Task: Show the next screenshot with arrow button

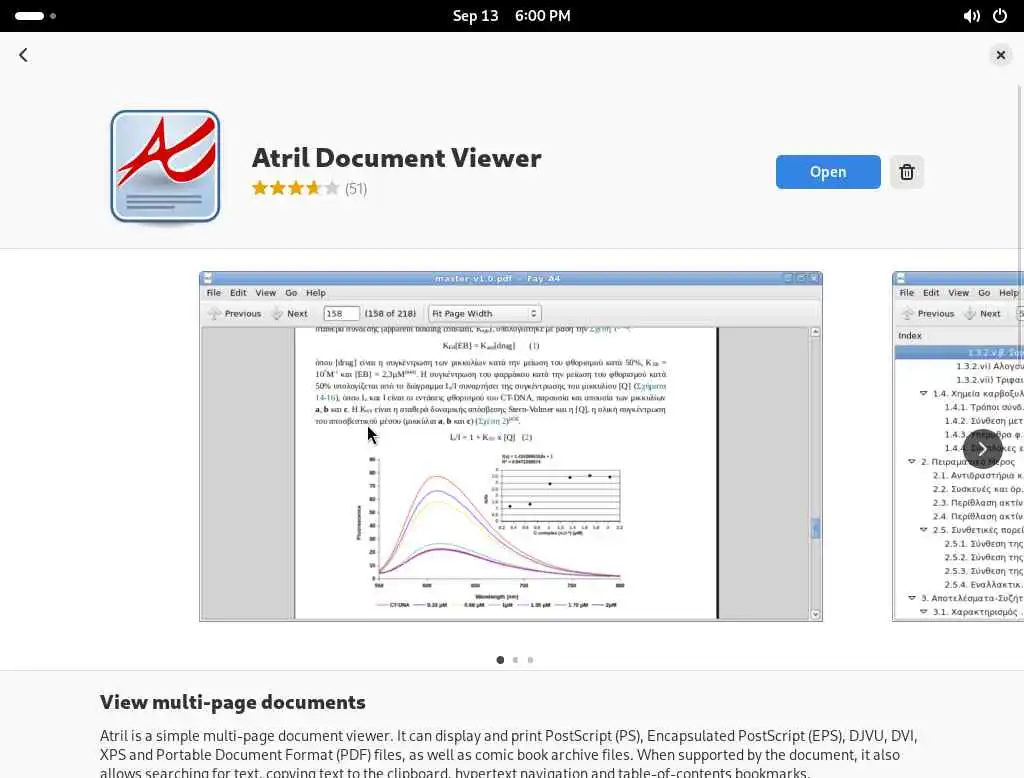Action: pyautogui.click(x=982, y=448)
